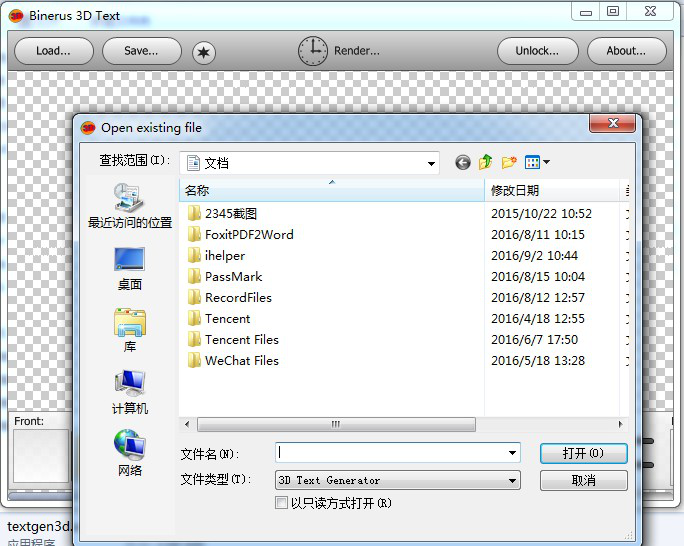684x546 pixels.
Task: Select the FoxitPDF2Word folder
Action: (x=240, y=235)
